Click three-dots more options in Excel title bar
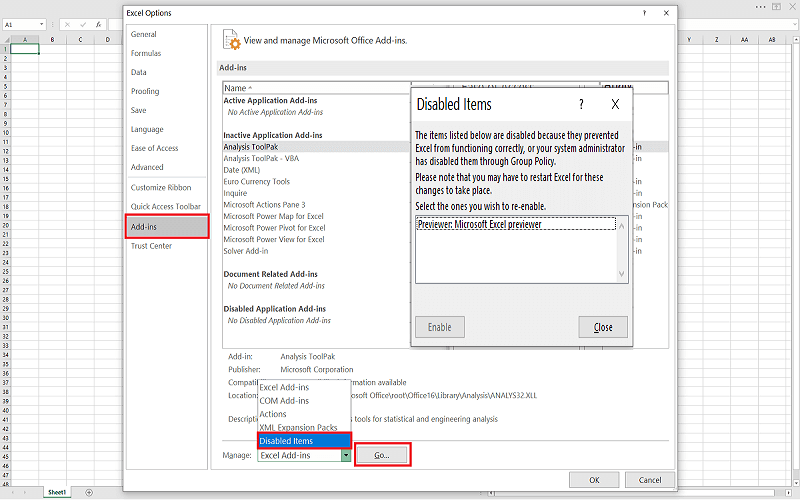This screenshot has width=800, height=500. pos(760,7)
